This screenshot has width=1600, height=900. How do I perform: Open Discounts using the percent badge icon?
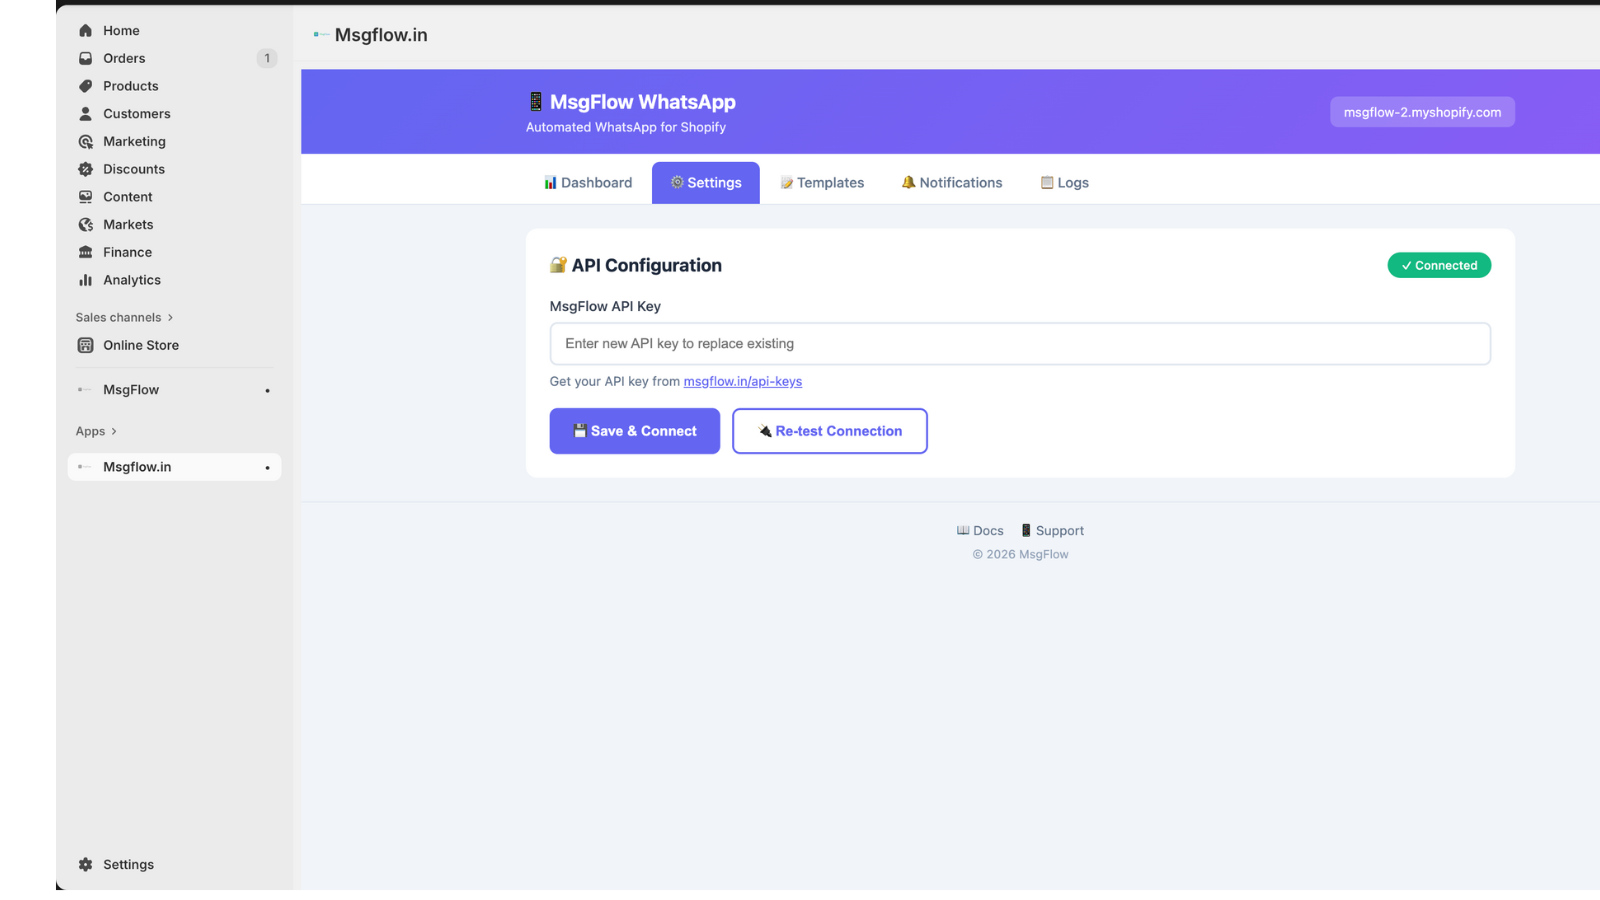click(x=86, y=169)
